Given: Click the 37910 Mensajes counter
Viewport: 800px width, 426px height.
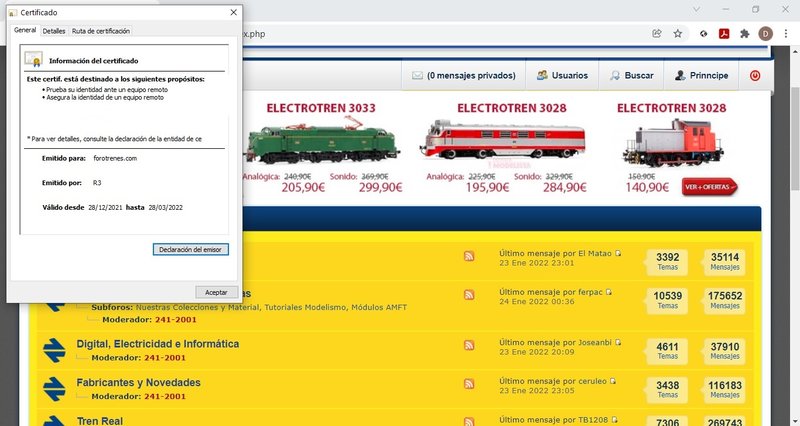Looking at the screenshot, I should [724, 351].
